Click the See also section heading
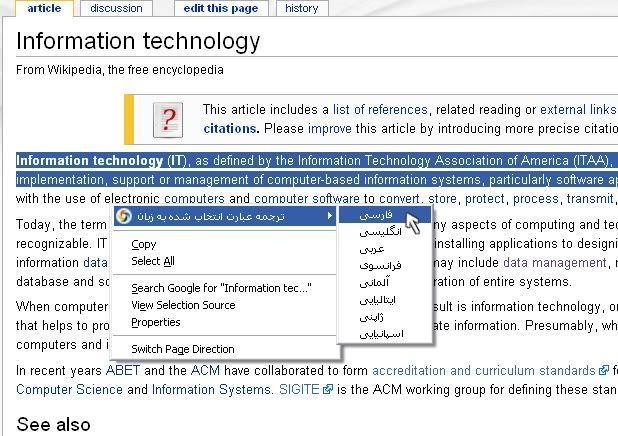Viewport: 618px width, 436px height. coord(54,424)
